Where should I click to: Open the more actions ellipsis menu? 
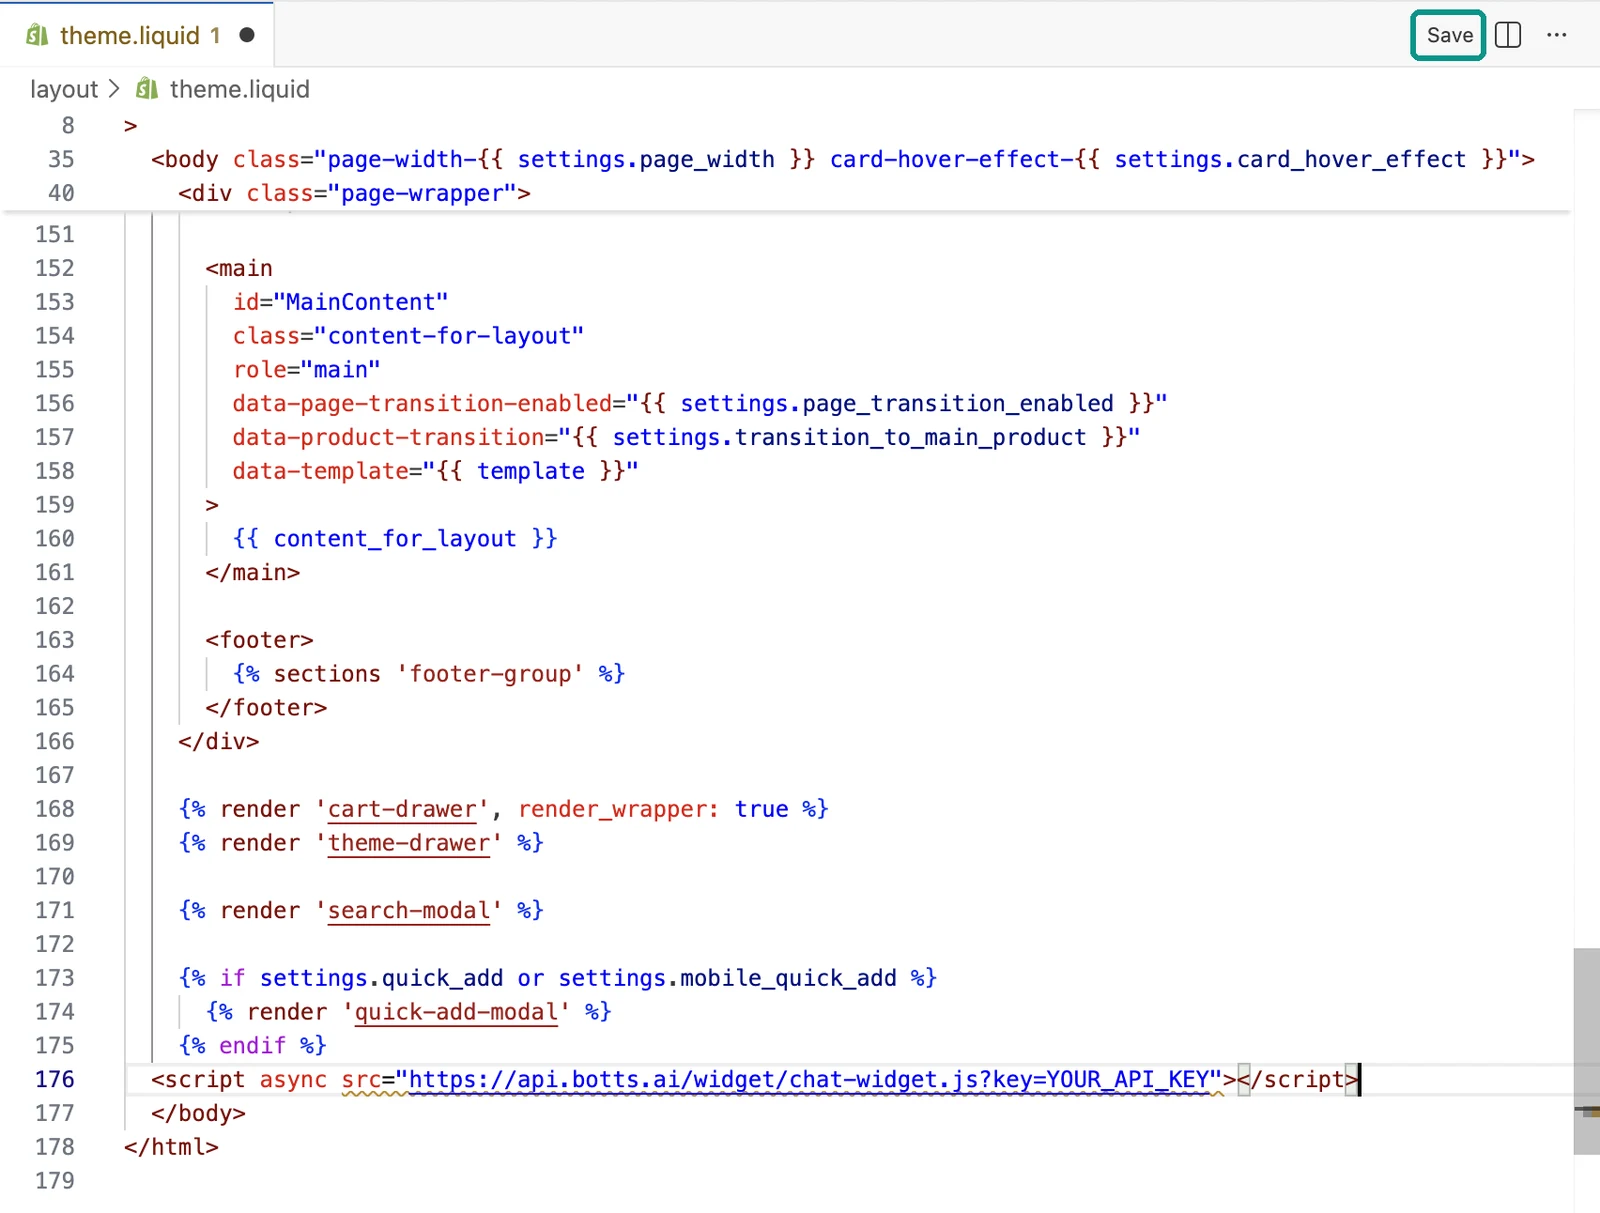1556,35
